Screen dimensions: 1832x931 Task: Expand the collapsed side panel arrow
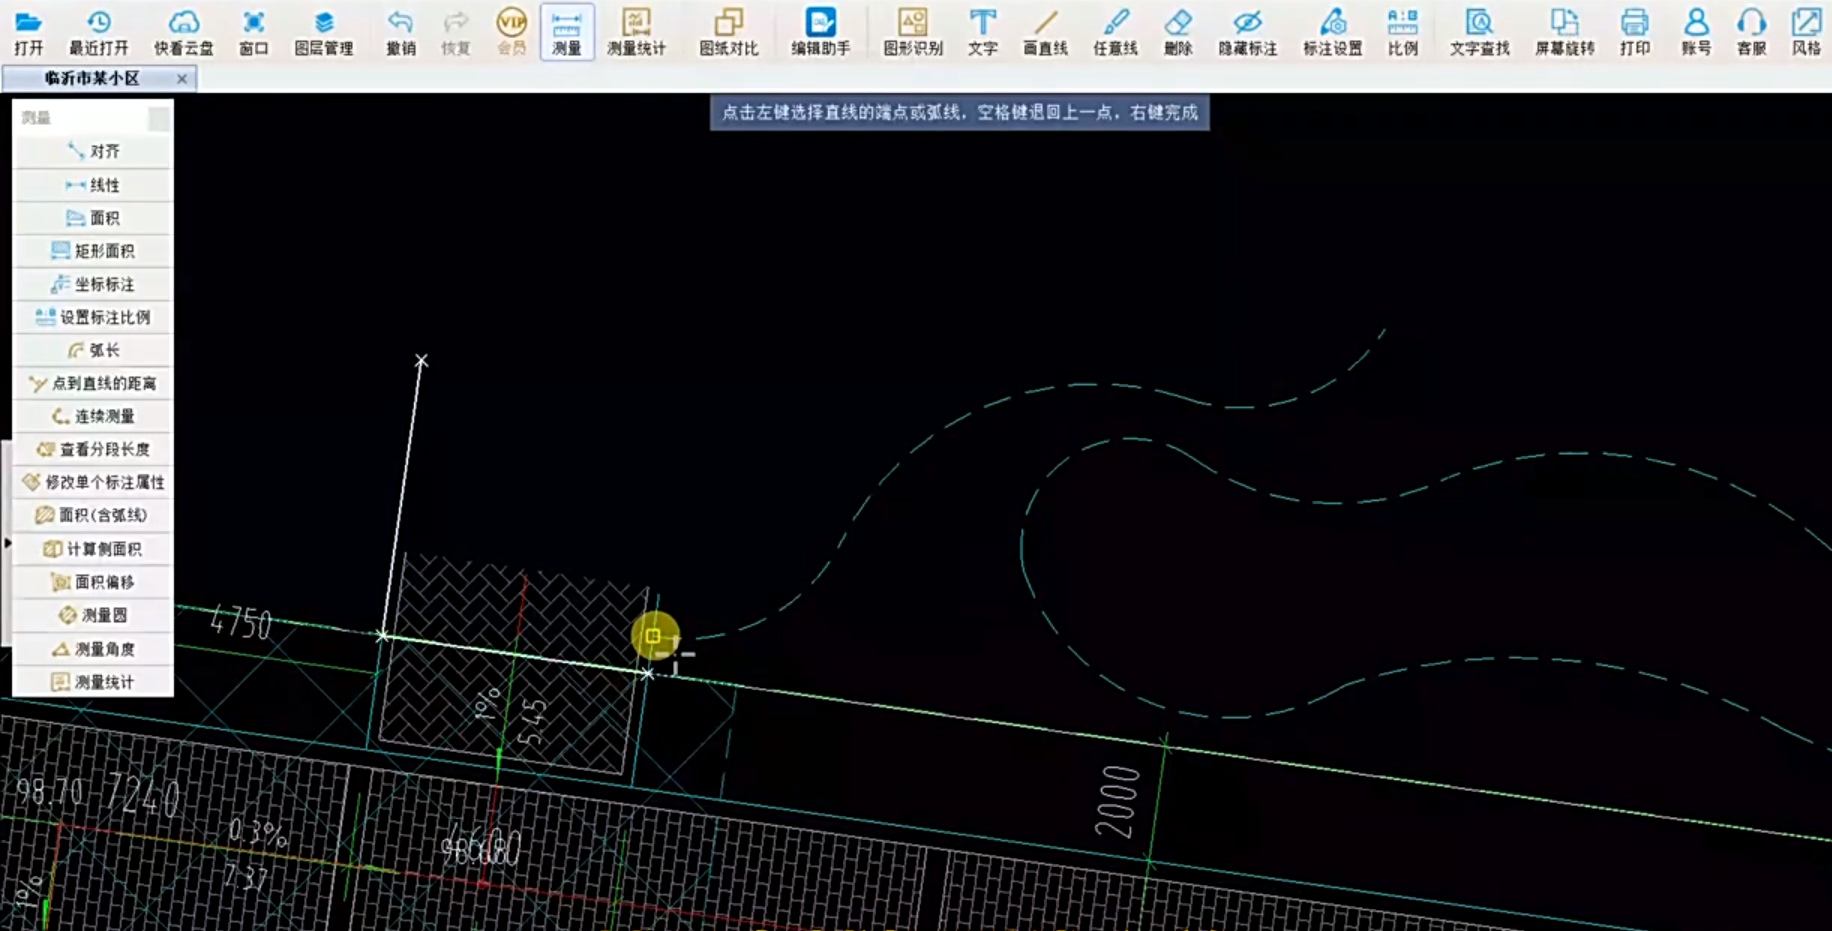(7, 543)
